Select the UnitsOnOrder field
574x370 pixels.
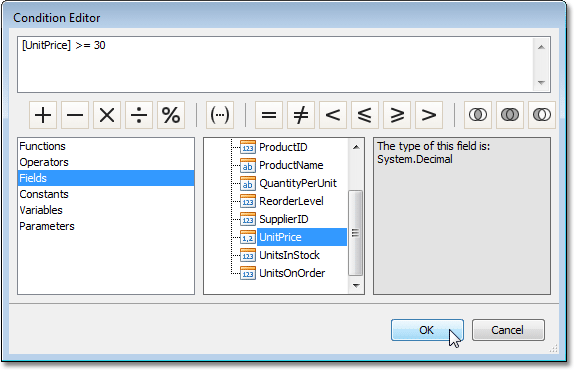coord(292,273)
